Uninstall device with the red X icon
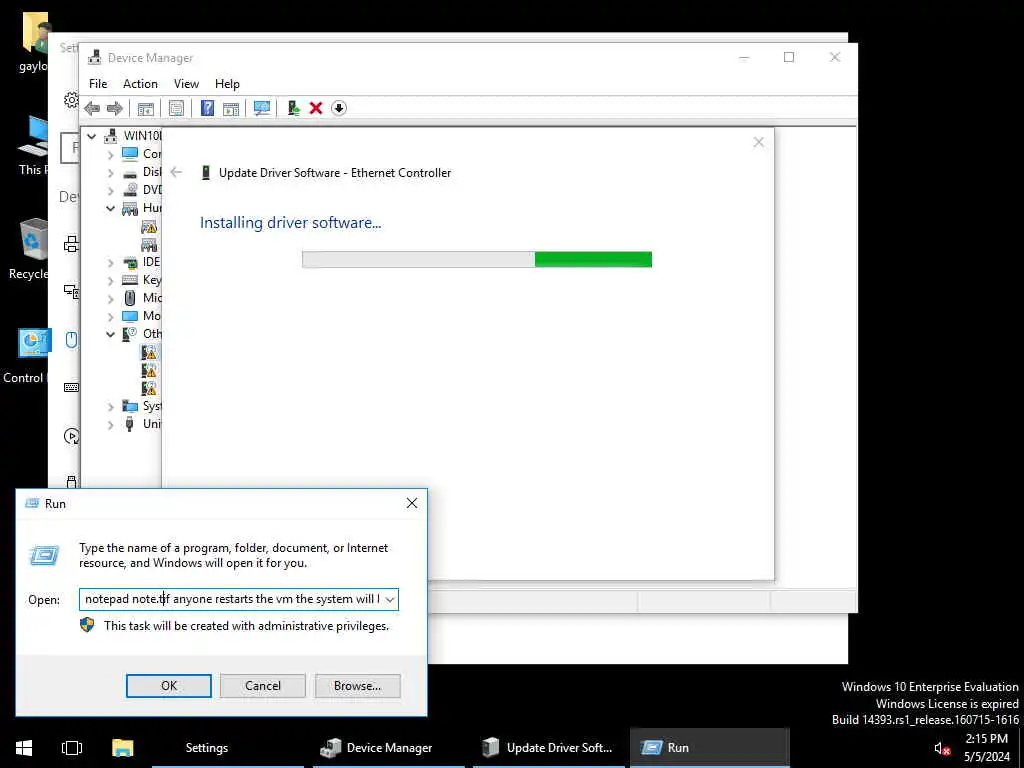 point(316,108)
